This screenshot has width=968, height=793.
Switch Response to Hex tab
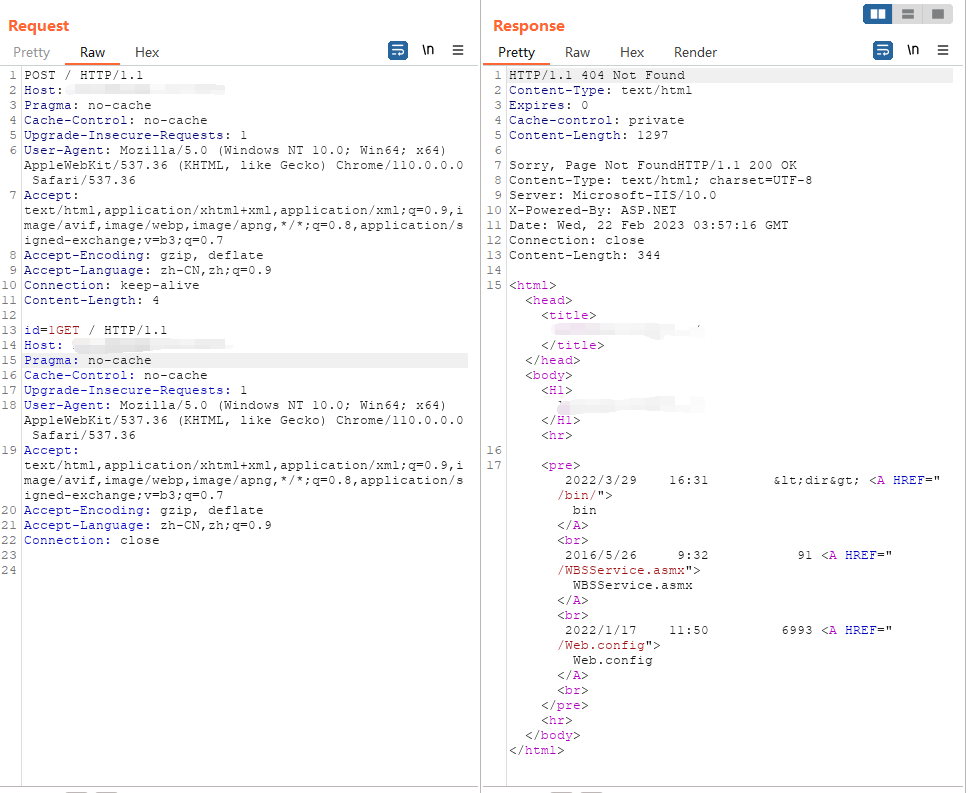632,52
